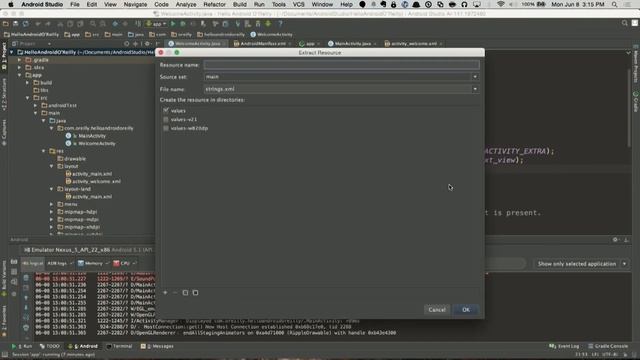This screenshot has width=640, height=360.
Task: Expand the menu folder in project tree
Action: (51, 204)
